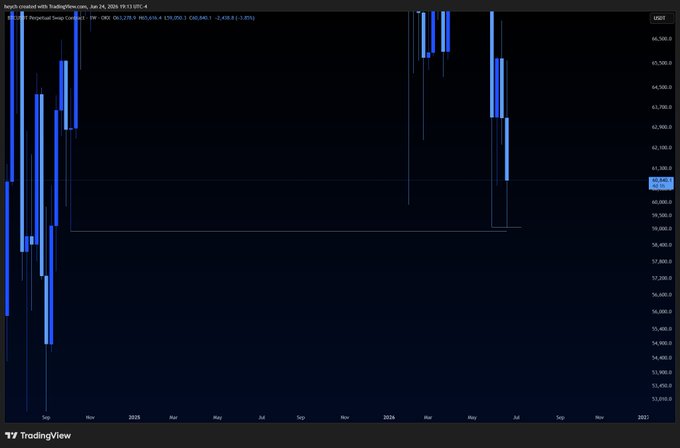680x448 pixels.
Task: Click the first Sep label on time axis
Action: coord(46,418)
